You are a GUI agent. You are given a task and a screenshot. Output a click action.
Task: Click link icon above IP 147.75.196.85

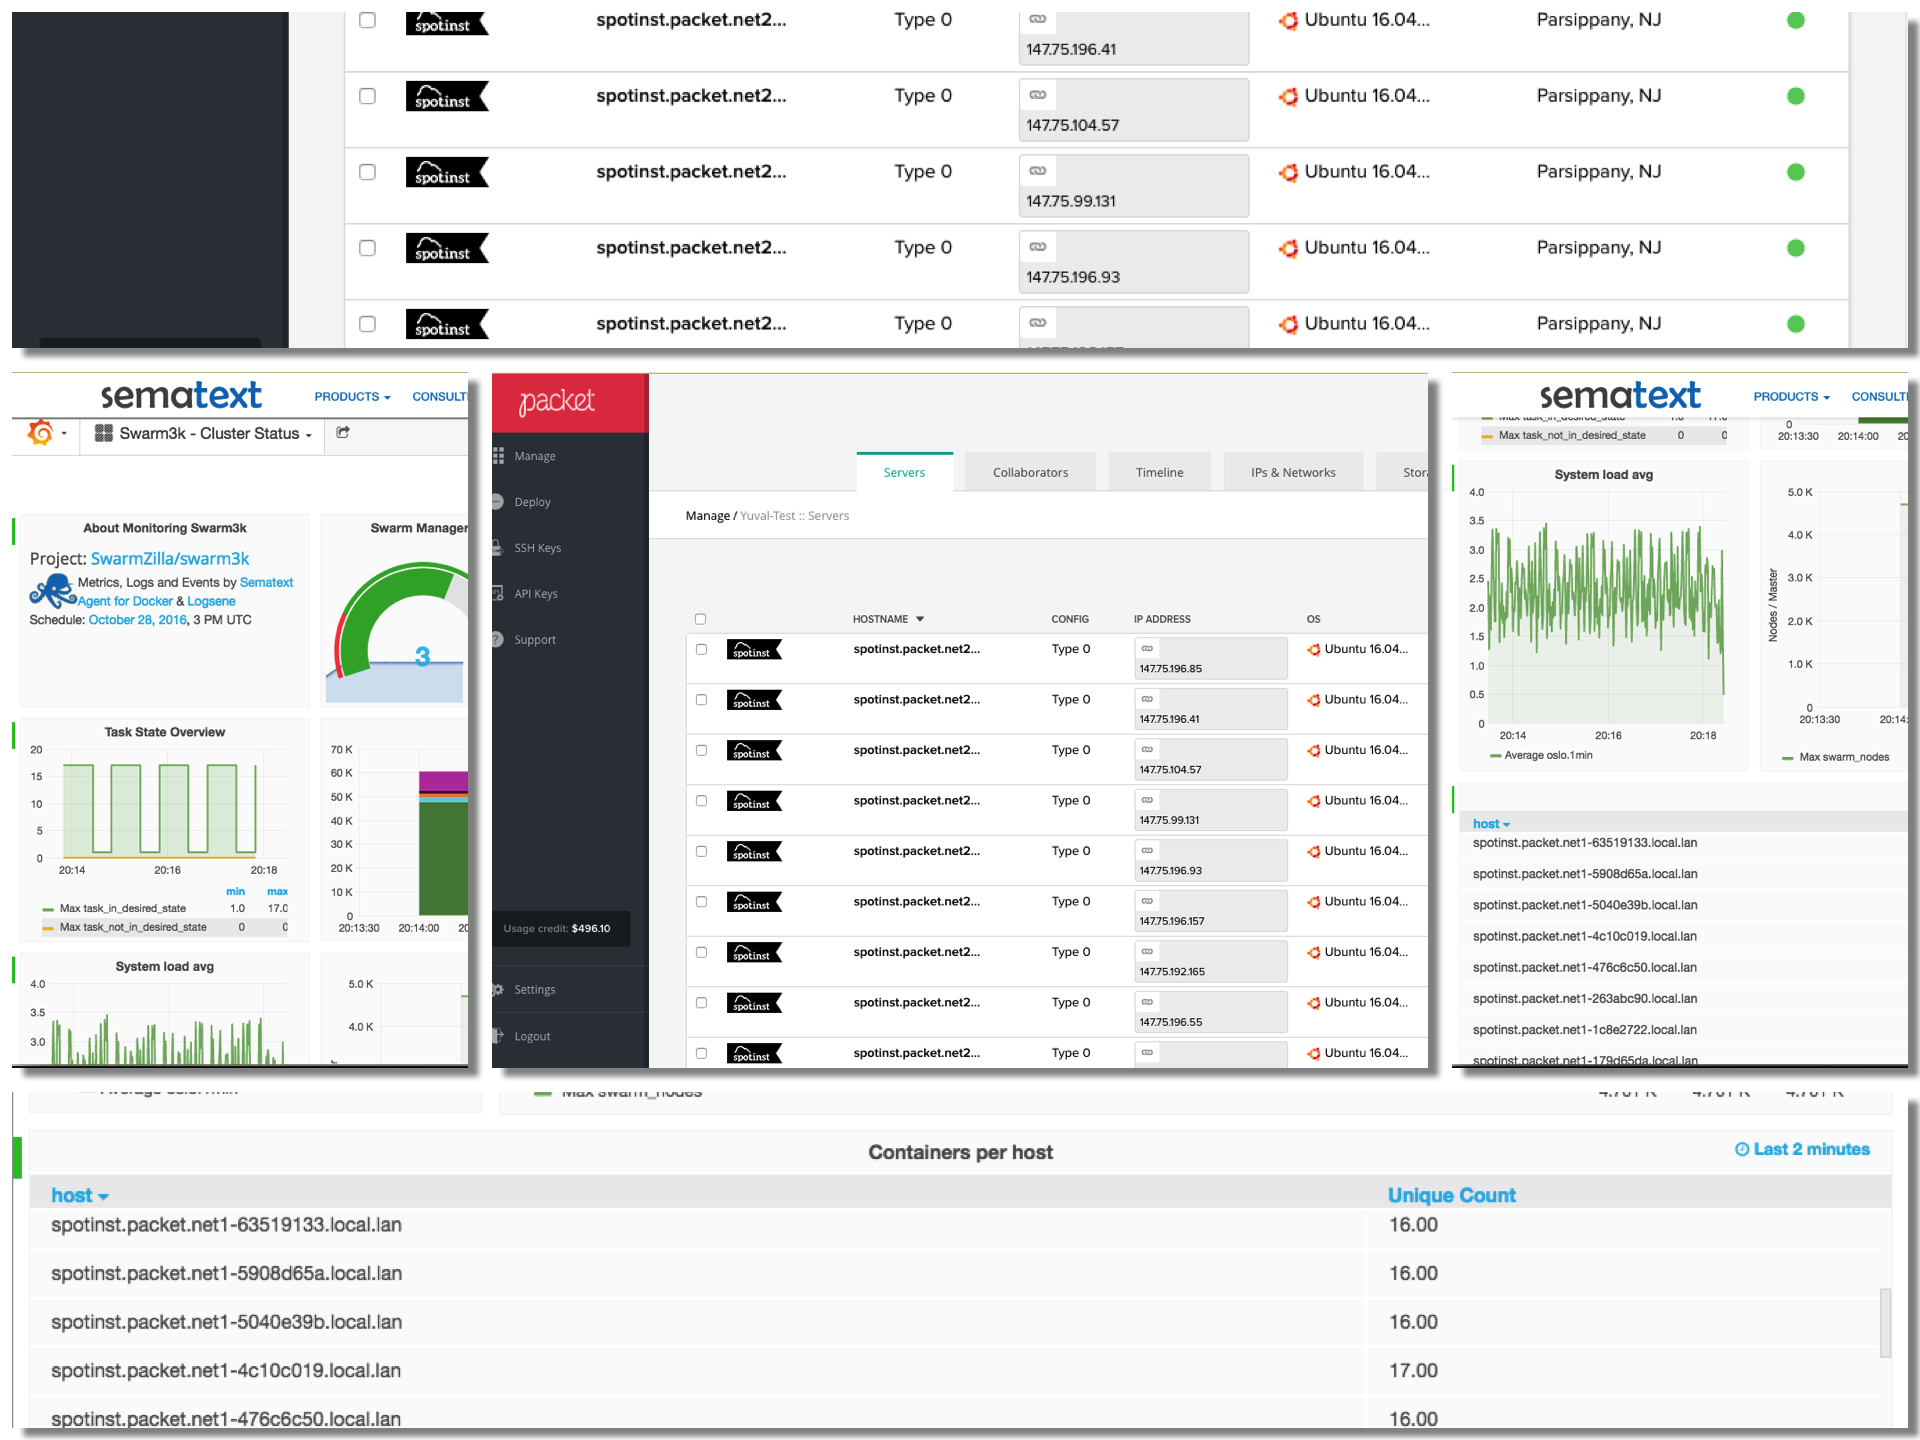1147,649
